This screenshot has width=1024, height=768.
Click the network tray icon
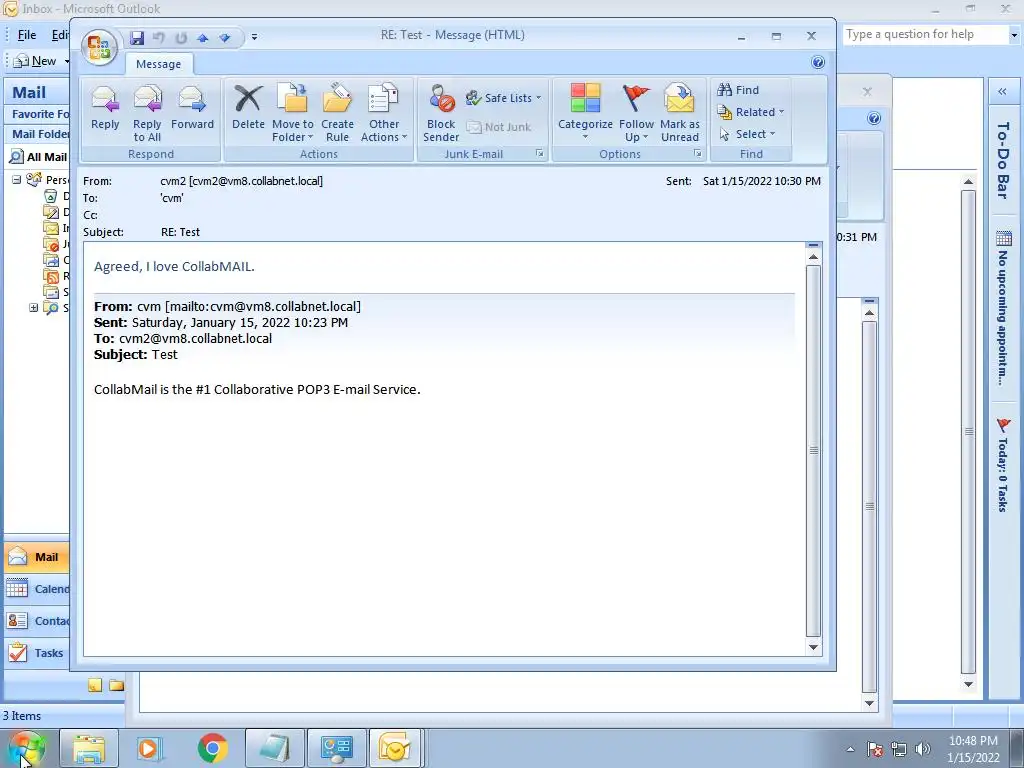coord(899,749)
